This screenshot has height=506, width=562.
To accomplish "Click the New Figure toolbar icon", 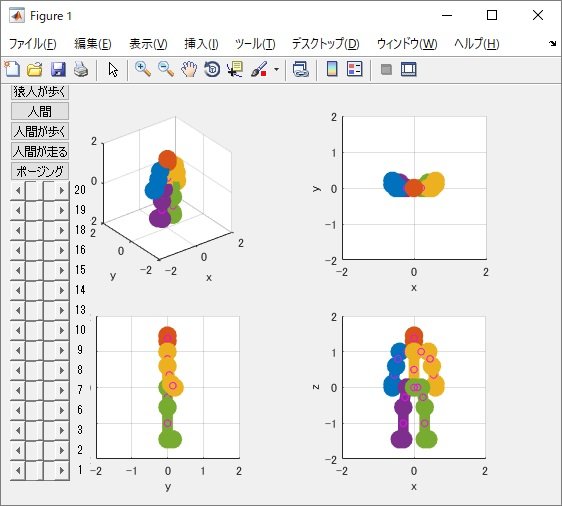I will tap(12, 69).
